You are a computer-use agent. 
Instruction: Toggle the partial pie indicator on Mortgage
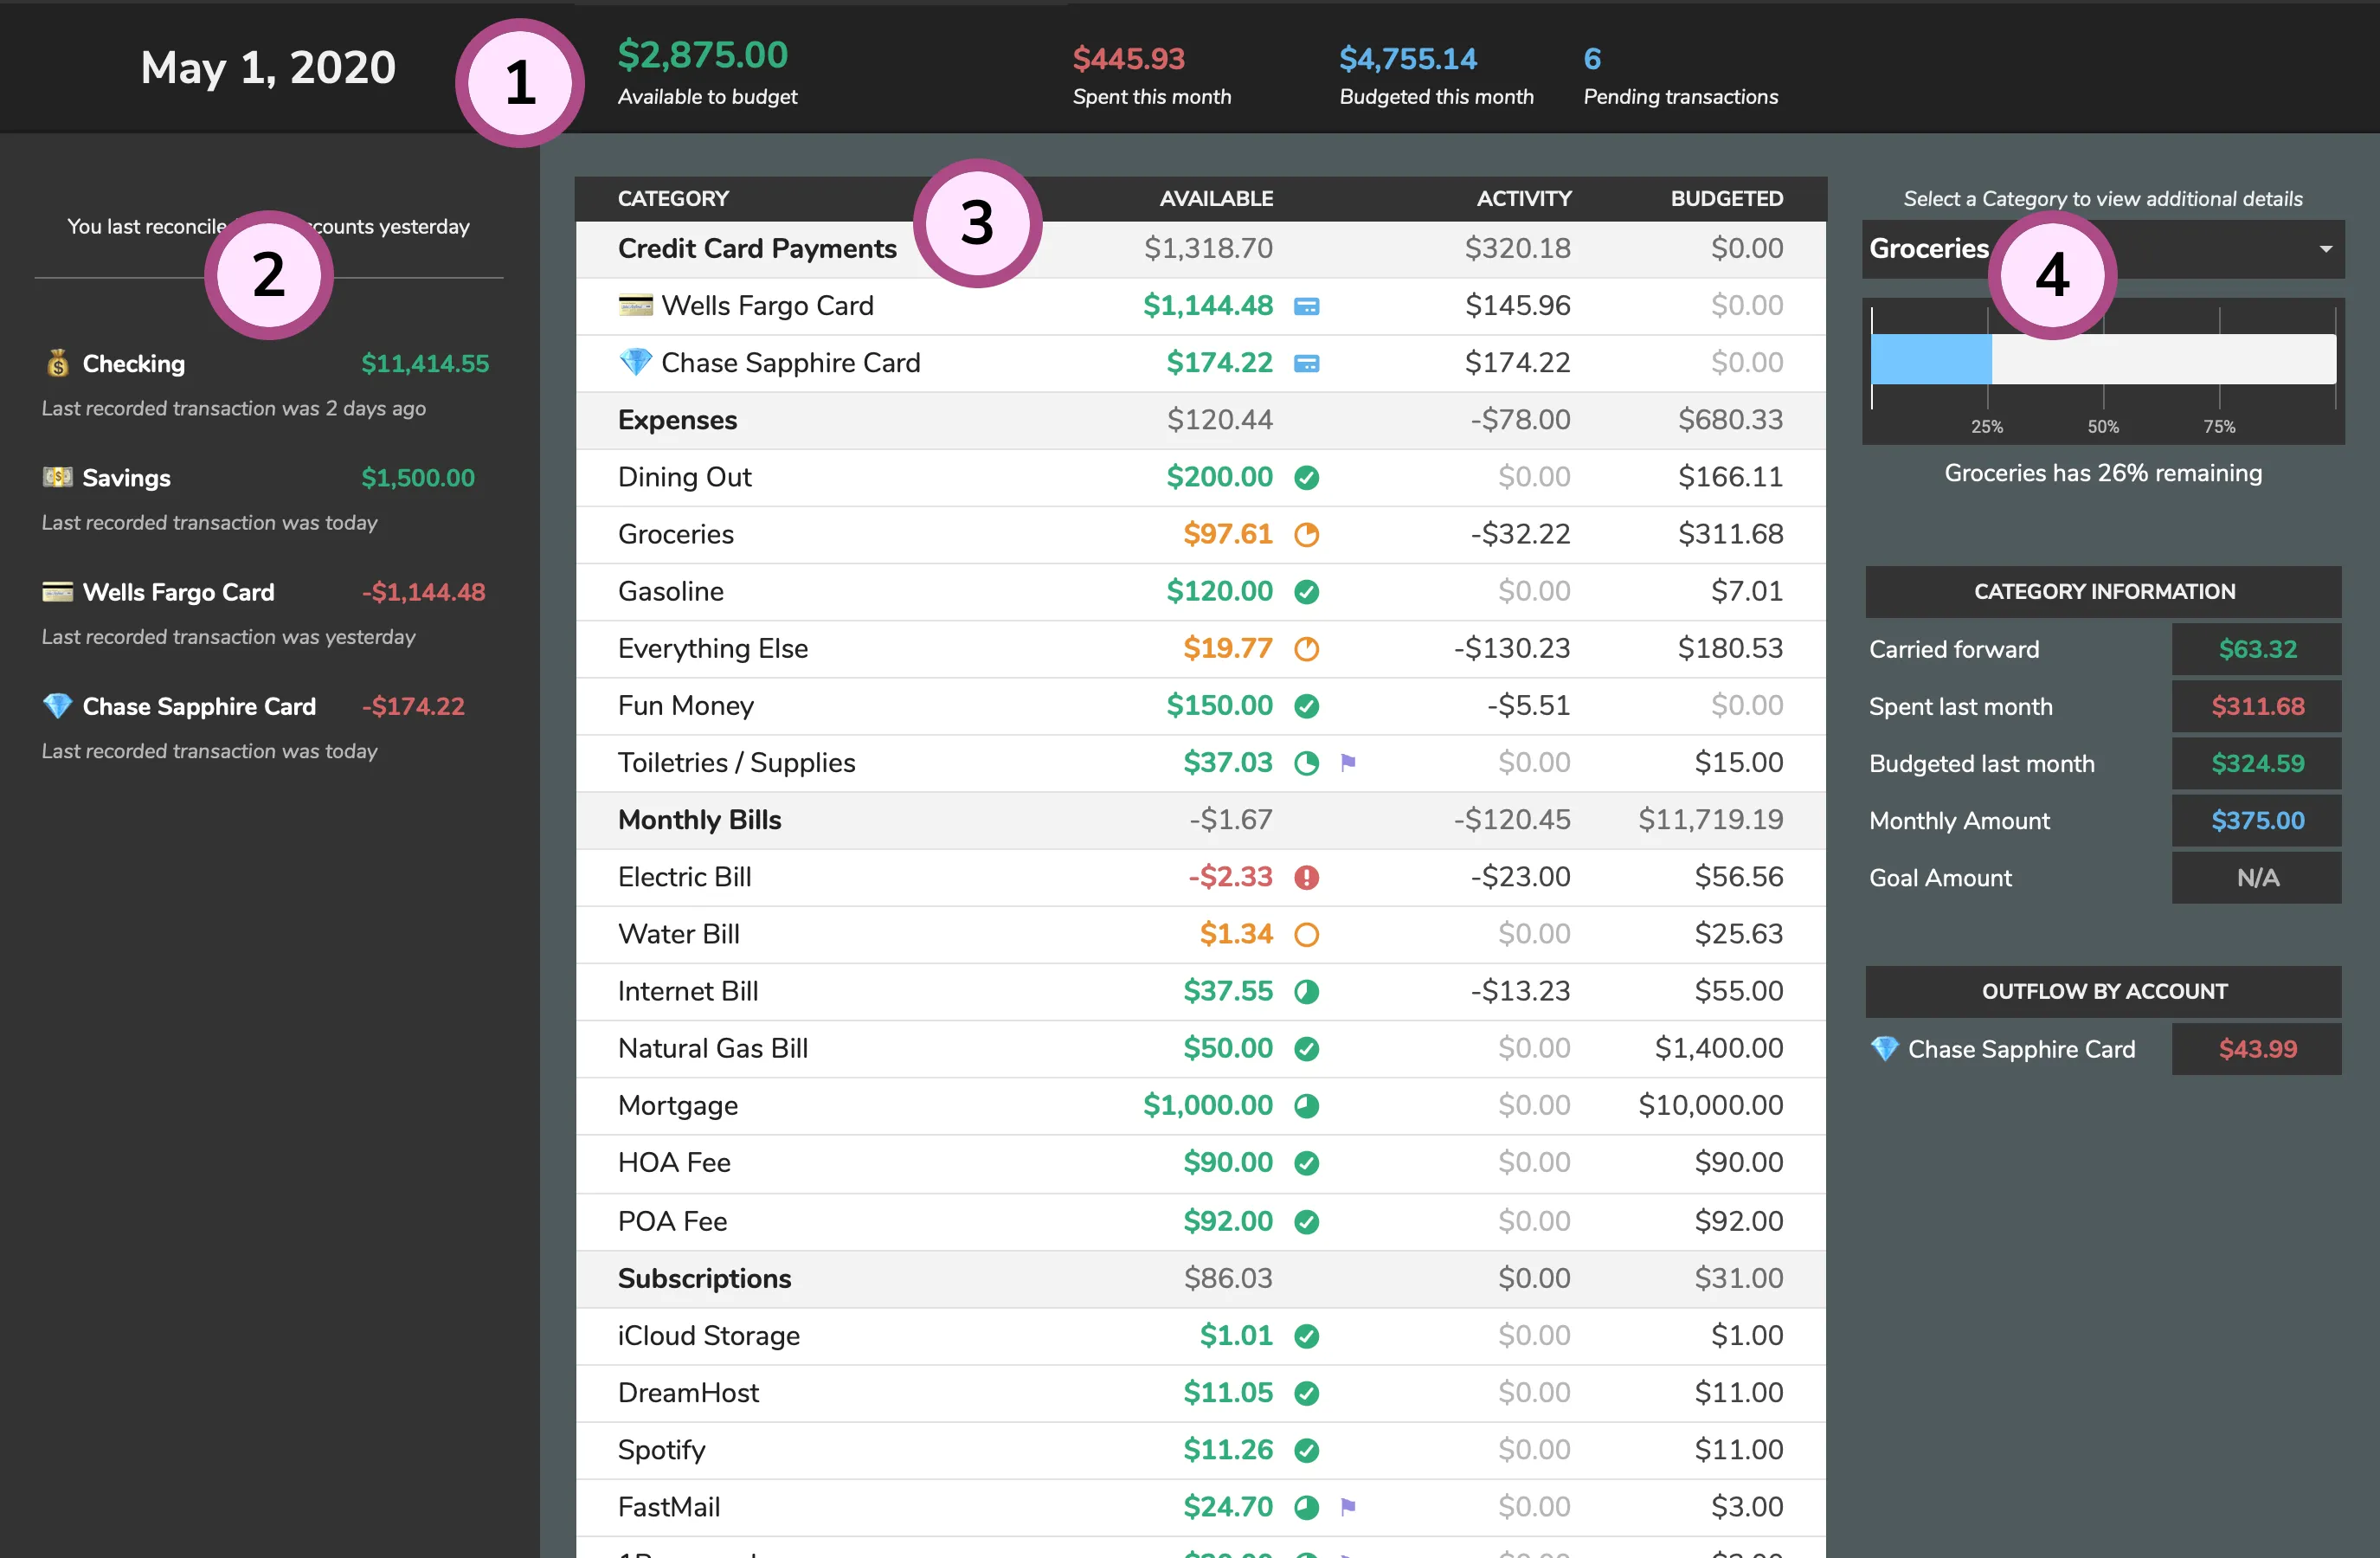(x=1308, y=1106)
